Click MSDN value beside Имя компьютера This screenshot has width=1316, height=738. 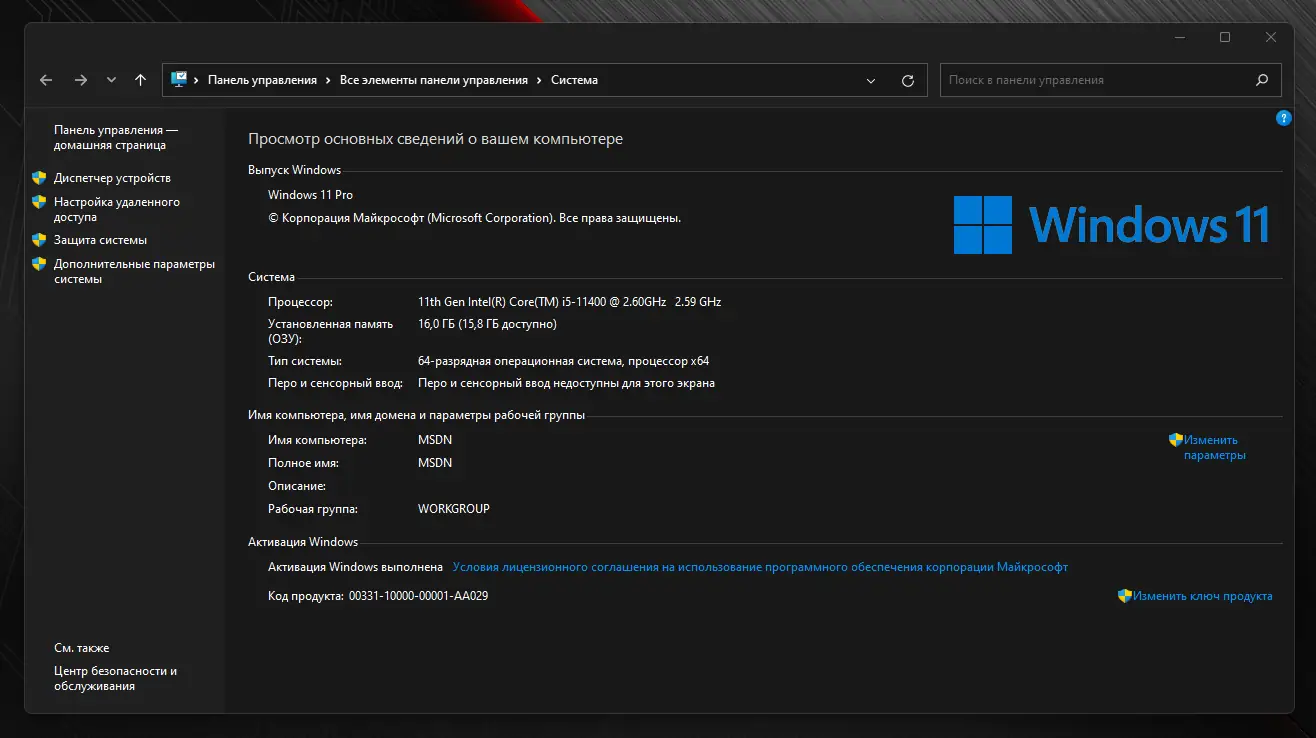coord(435,440)
